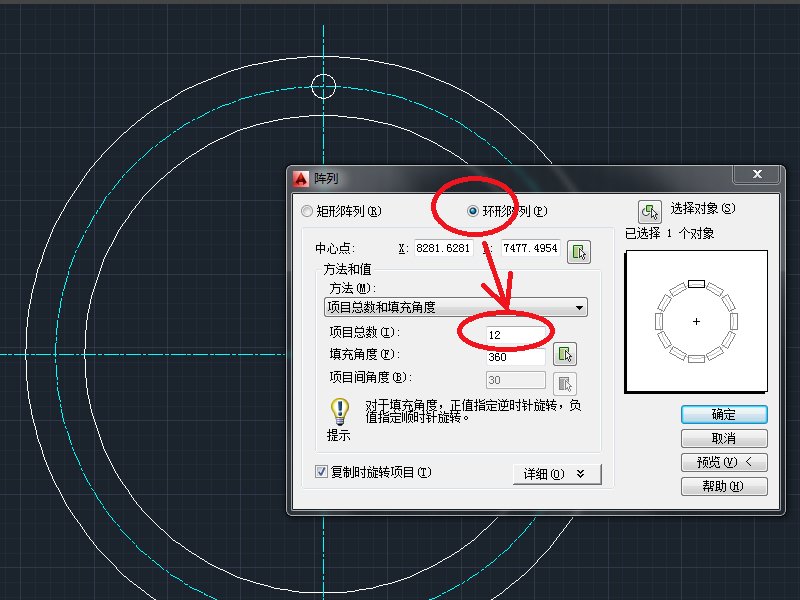
Task: Click the 帮助 button
Action: pyautogui.click(x=723, y=486)
